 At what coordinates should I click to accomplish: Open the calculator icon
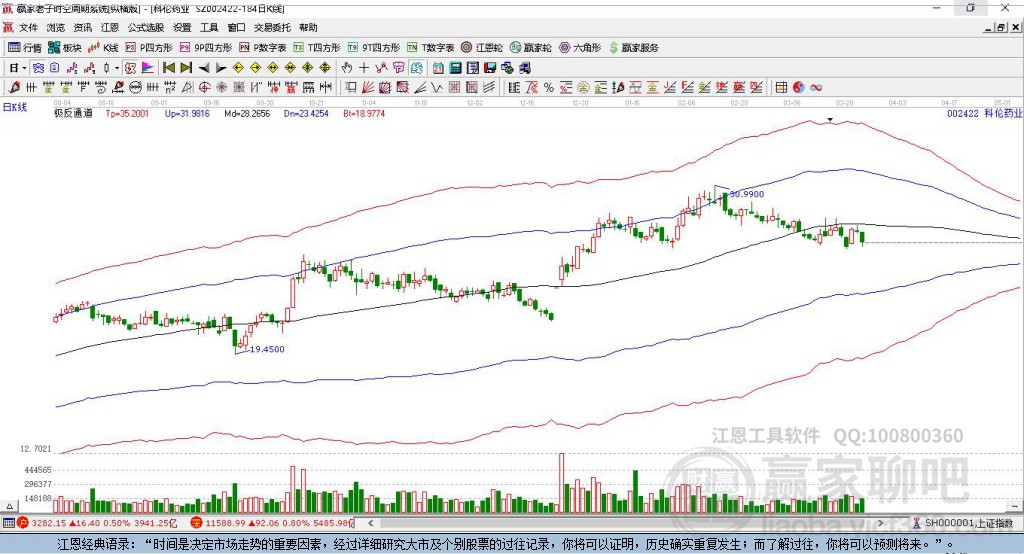click(455, 68)
